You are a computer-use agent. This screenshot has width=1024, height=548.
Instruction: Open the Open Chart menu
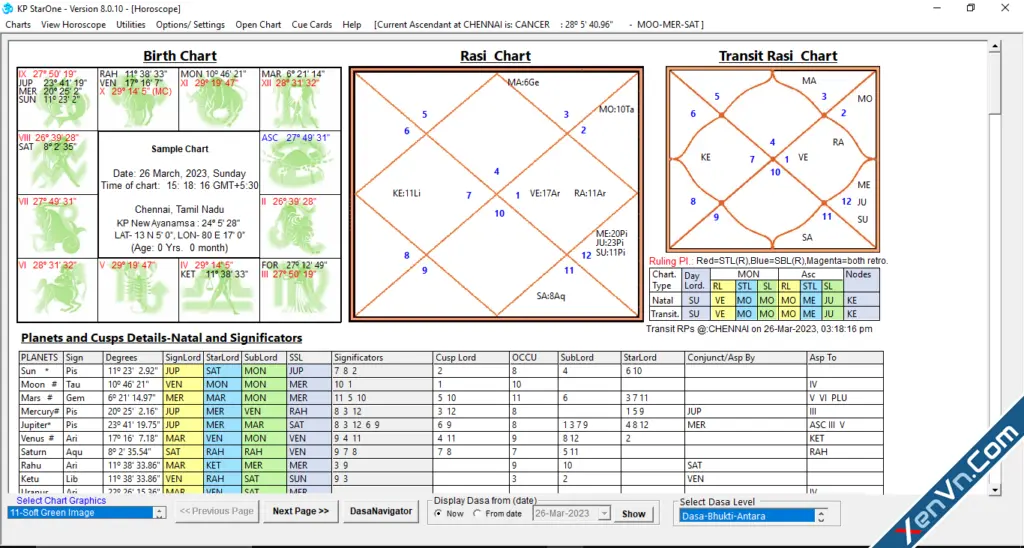pyautogui.click(x=258, y=25)
